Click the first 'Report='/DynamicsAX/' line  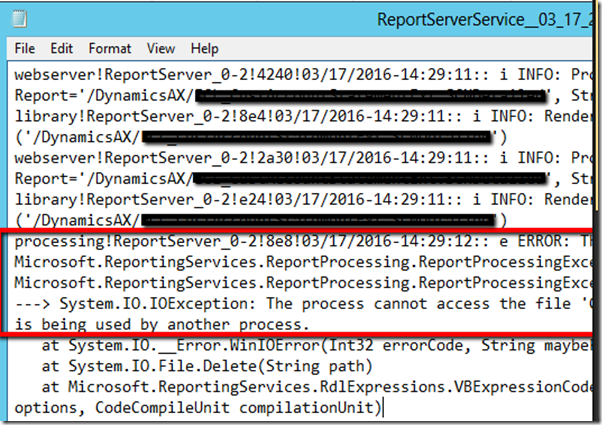[303, 95]
